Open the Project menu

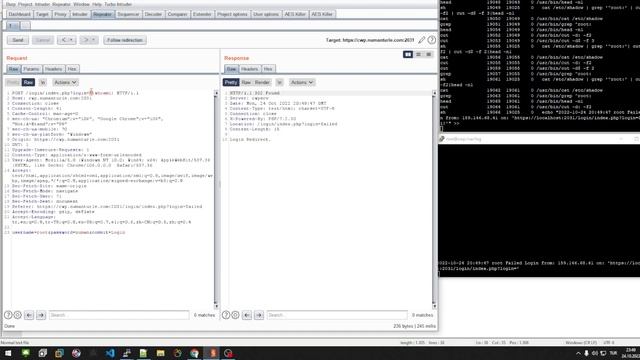click(25, 4)
